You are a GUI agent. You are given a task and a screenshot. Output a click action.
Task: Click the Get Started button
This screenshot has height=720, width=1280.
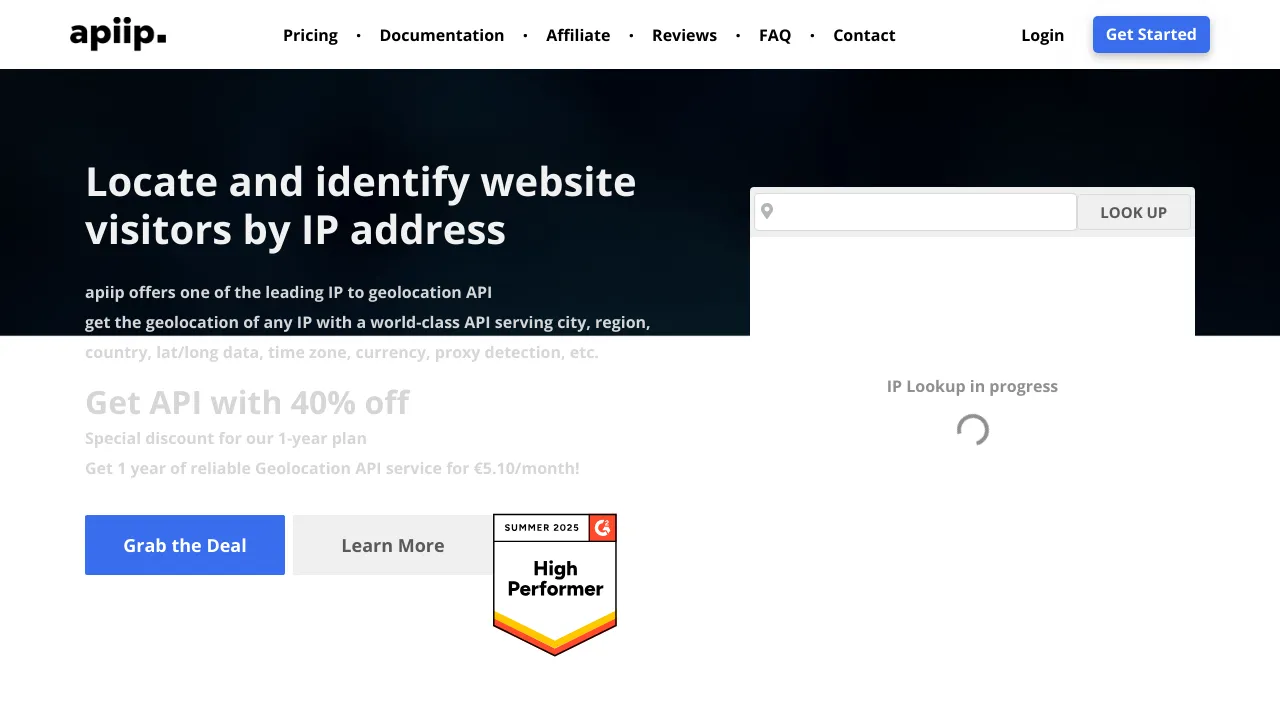(1151, 34)
